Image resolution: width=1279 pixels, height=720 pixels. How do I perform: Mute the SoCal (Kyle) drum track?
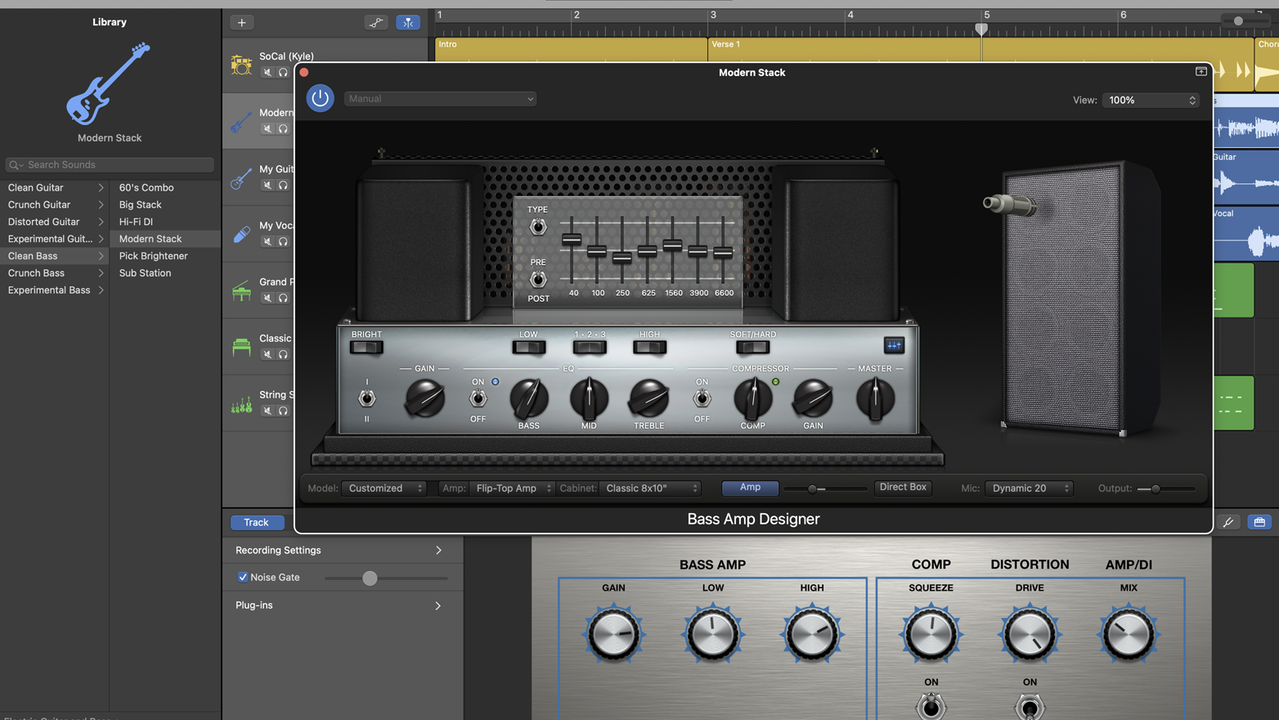click(x=268, y=72)
